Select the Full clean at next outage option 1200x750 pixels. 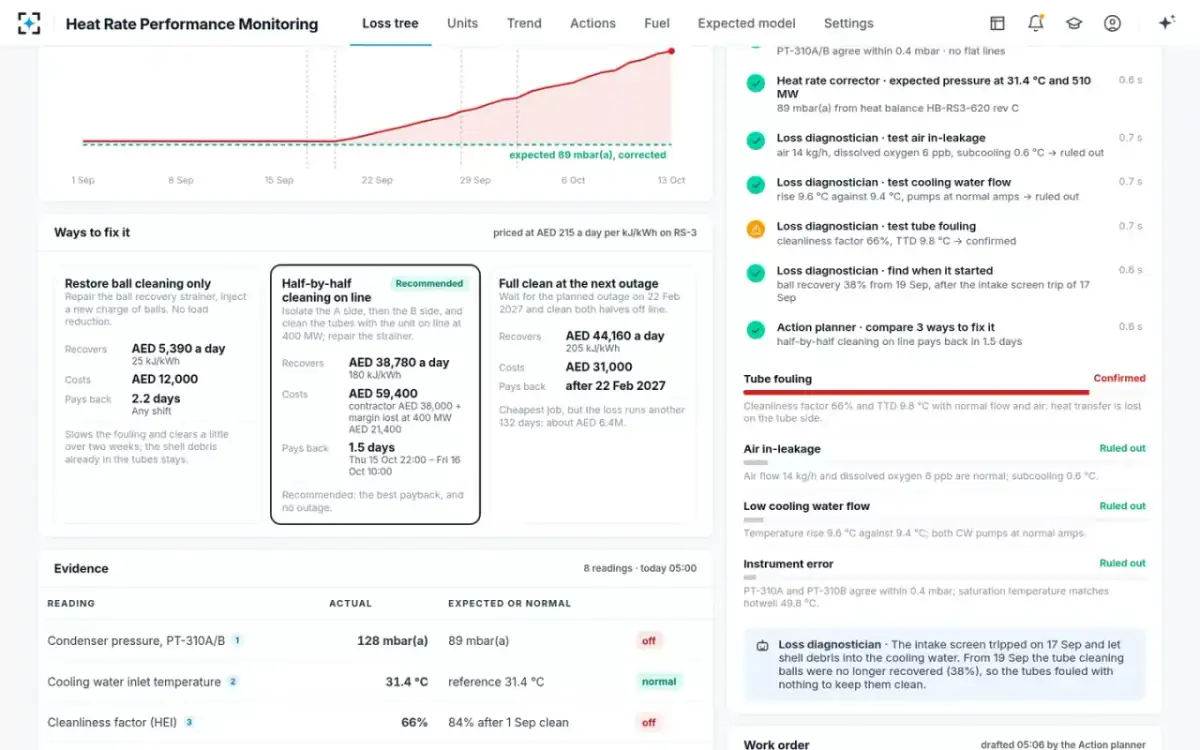click(592, 395)
